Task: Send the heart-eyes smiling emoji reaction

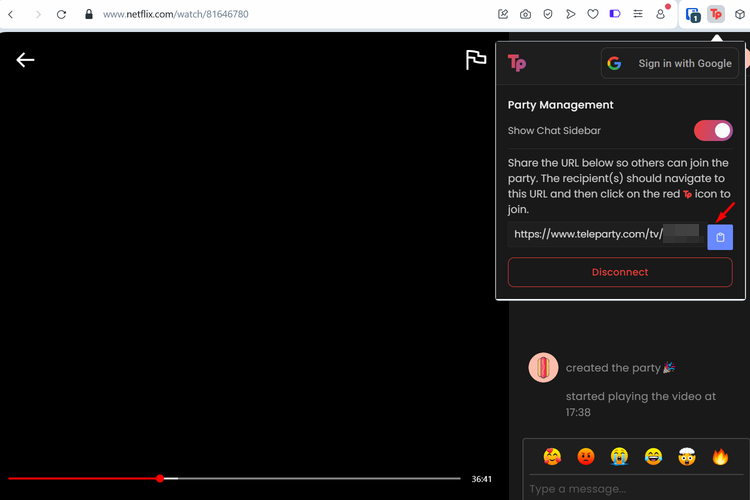Action: click(x=552, y=456)
